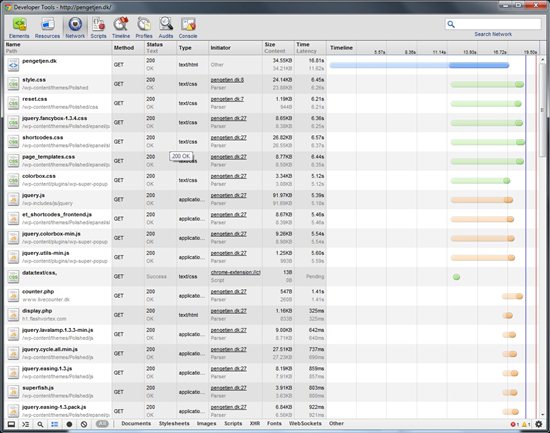The height and width of the screenshot is (433, 550).
Task: Click the orange jquery.js timeline bar
Action: 482,200
